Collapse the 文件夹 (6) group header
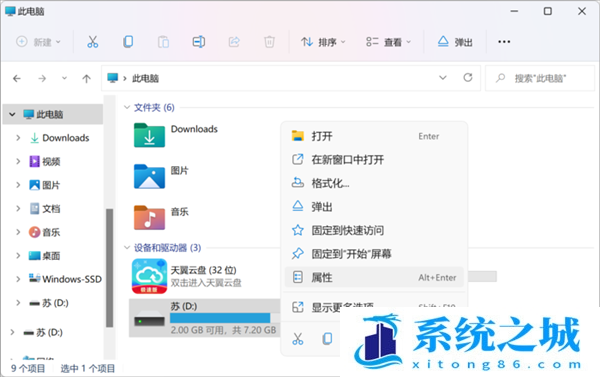This screenshot has width=600, height=377. pyautogui.click(x=127, y=108)
